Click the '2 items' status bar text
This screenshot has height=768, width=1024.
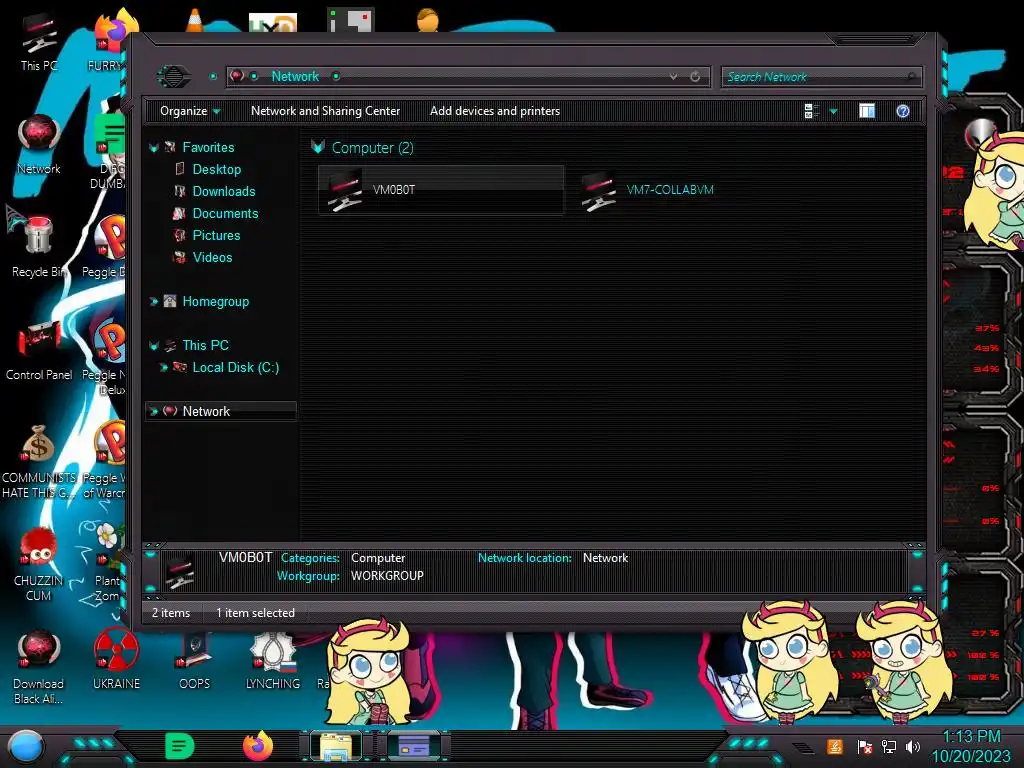pyautogui.click(x=171, y=613)
